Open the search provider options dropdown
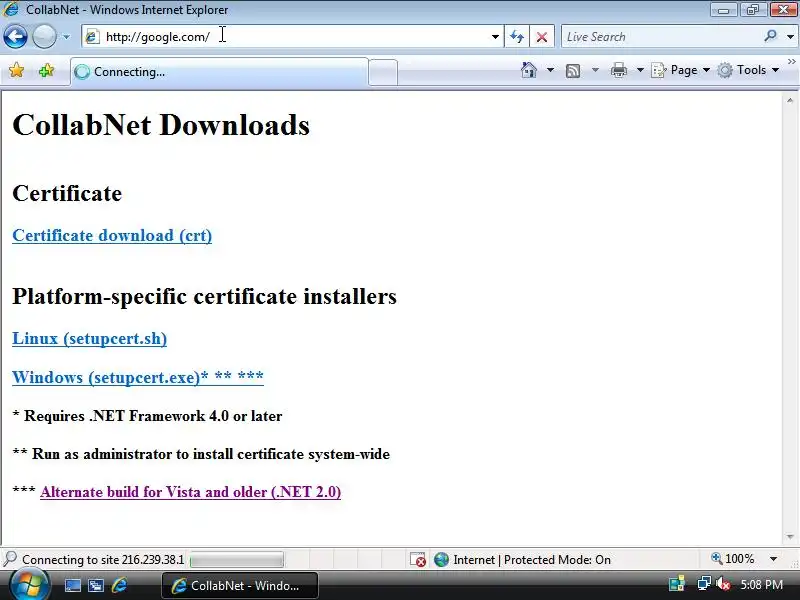The image size is (800, 600). (x=790, y=37)
